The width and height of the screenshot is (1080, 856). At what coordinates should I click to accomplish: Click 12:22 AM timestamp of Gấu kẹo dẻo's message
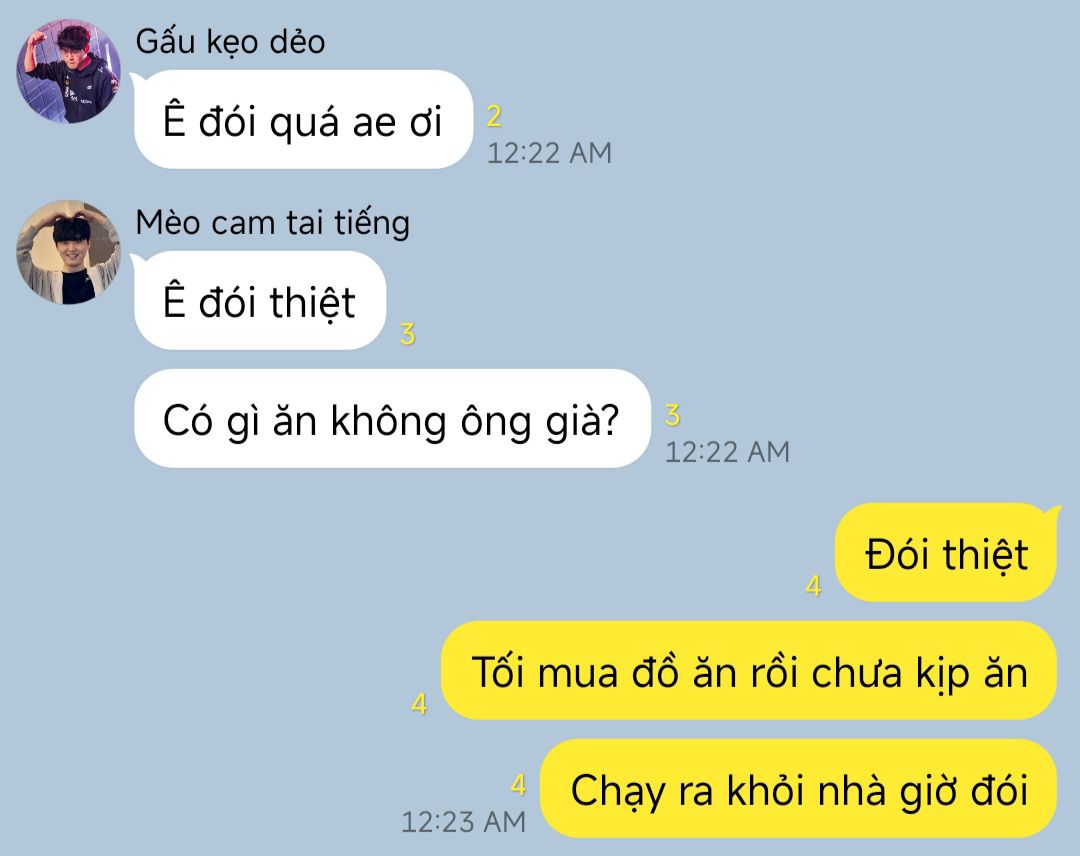(x=549, y=153)
